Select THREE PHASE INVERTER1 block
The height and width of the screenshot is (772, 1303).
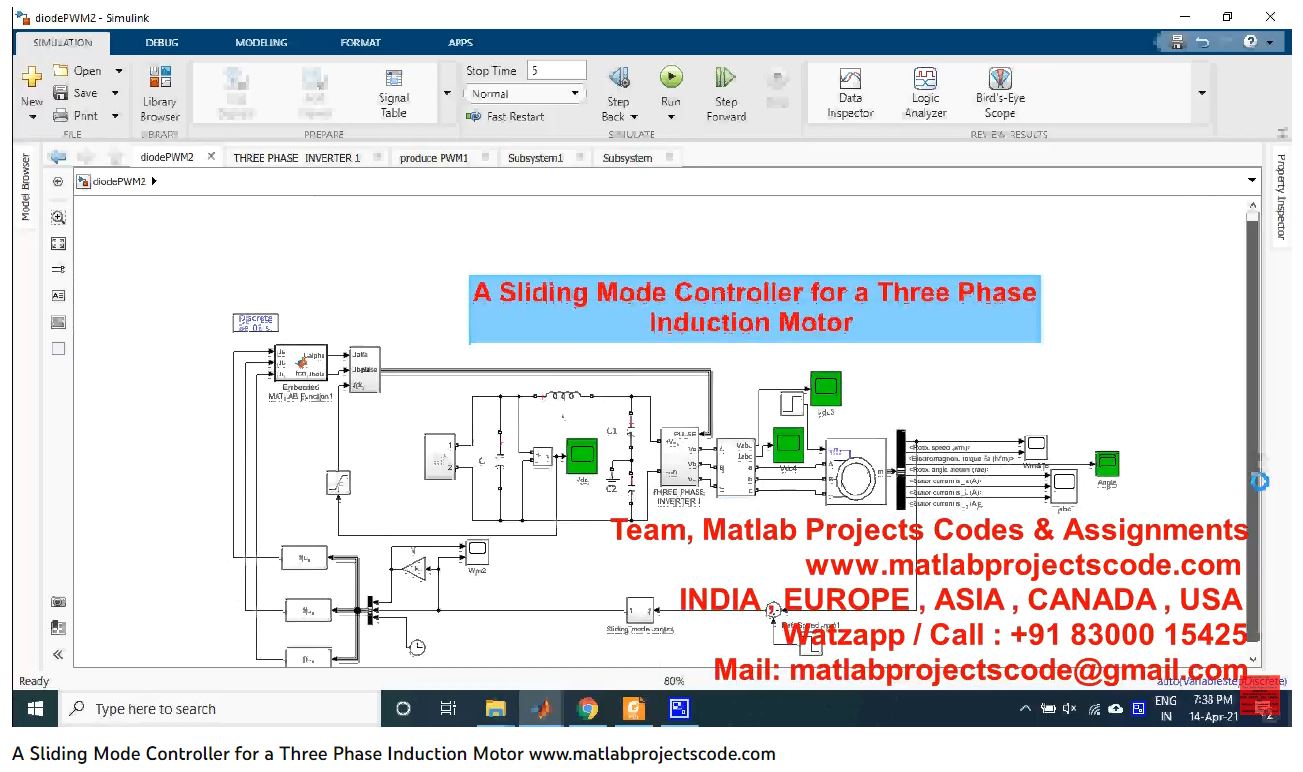[679, 458]
